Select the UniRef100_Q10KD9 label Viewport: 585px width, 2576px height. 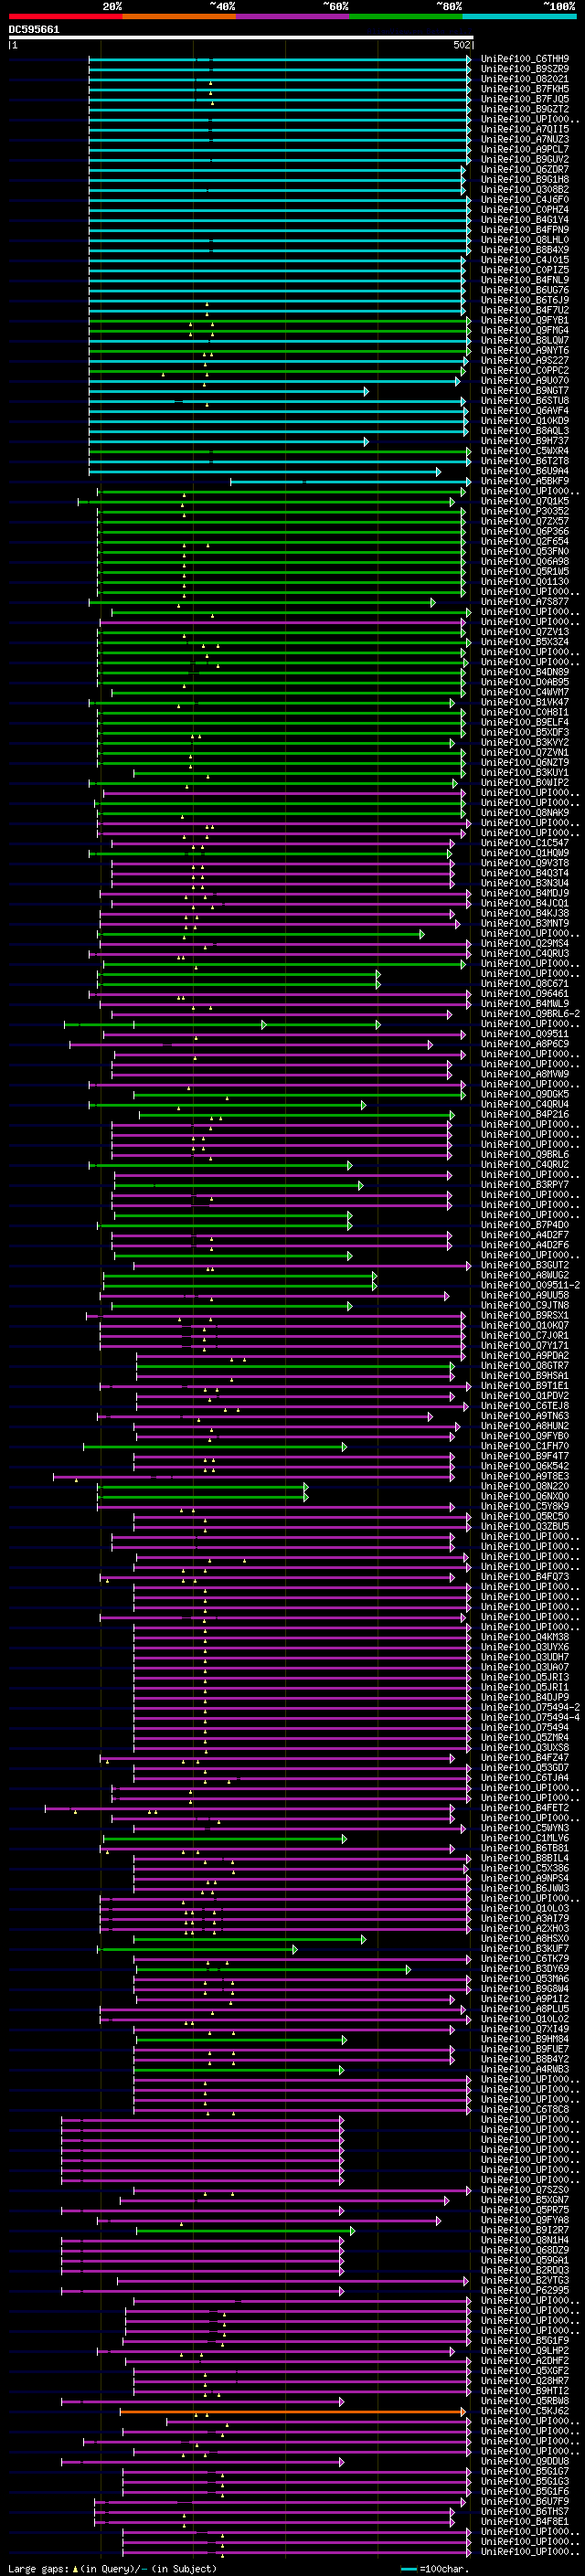525,420
